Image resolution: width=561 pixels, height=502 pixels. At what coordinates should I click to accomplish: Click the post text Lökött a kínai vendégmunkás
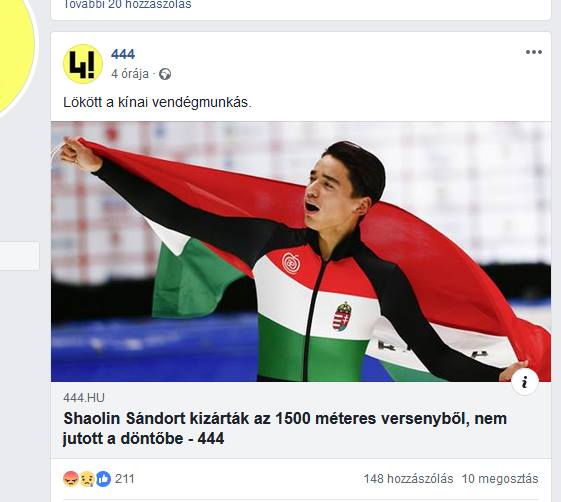click(157, 102)
